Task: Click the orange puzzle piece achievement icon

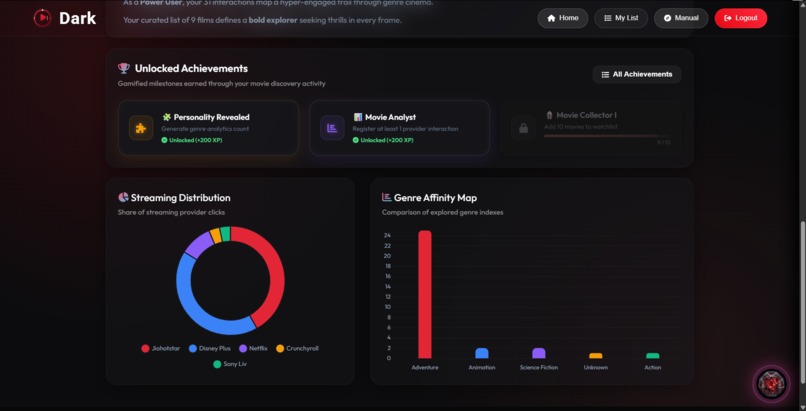Action: [x=141, y=128]
